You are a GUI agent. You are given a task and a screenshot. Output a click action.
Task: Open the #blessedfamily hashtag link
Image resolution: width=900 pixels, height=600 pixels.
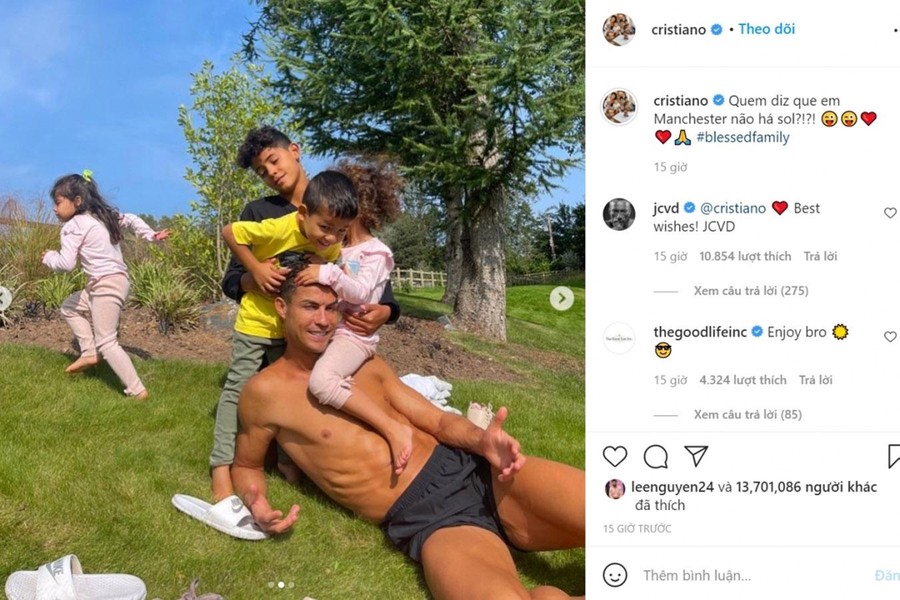click(x=743, y=137)
